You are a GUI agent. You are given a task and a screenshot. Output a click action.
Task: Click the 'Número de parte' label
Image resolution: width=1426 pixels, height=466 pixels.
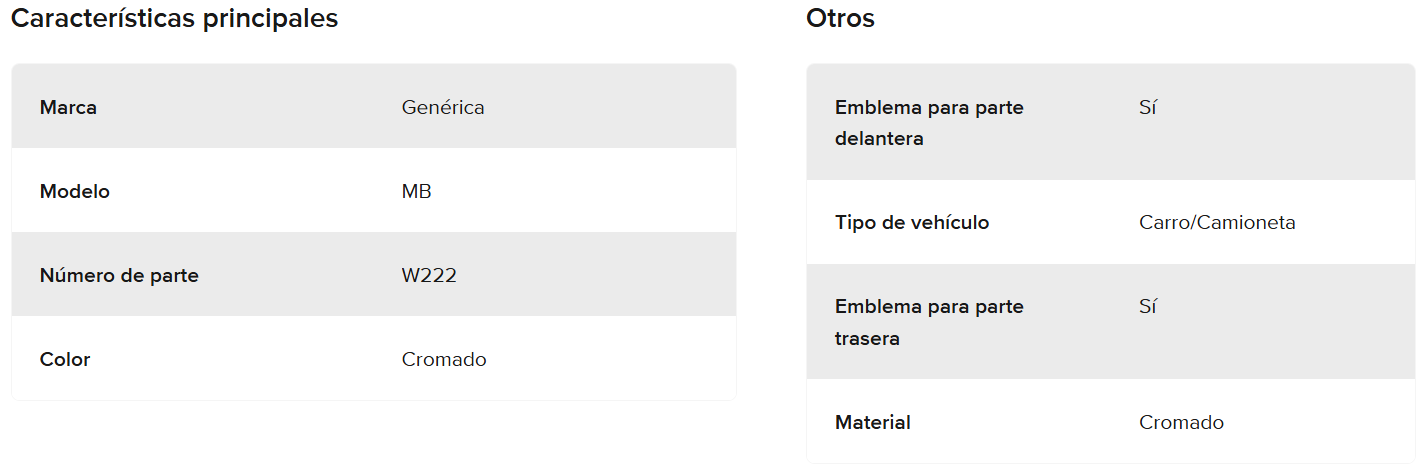tap(119, 275)
